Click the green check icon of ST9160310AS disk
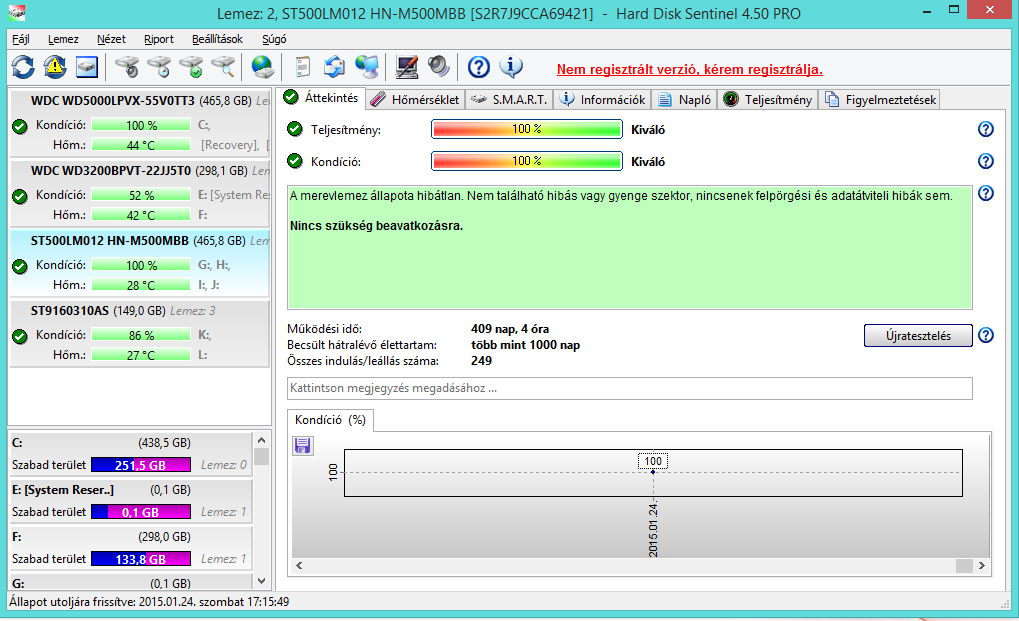The height and width of the screenshot is (621, 1019). pos(20,336)
